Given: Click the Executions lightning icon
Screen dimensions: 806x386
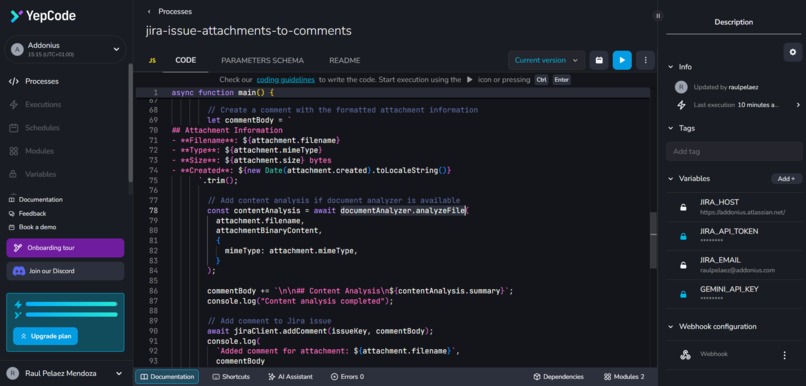Looking at the screenshot, I should [14, 104].
